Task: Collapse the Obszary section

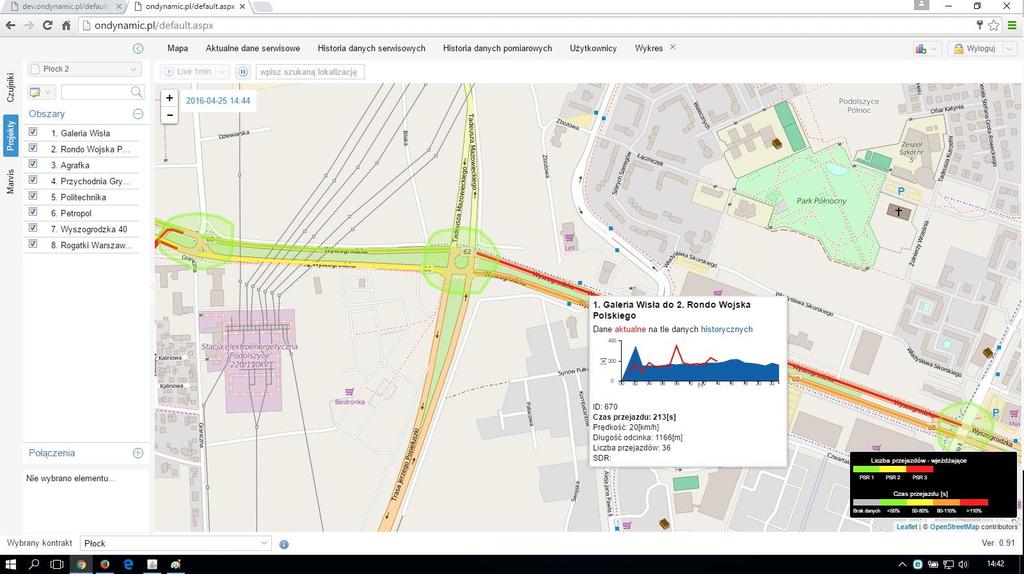Action: [138, 114]
